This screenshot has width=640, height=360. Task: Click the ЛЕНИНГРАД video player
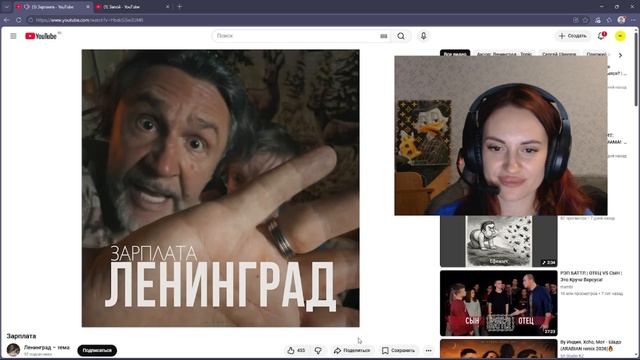[220, 188]
